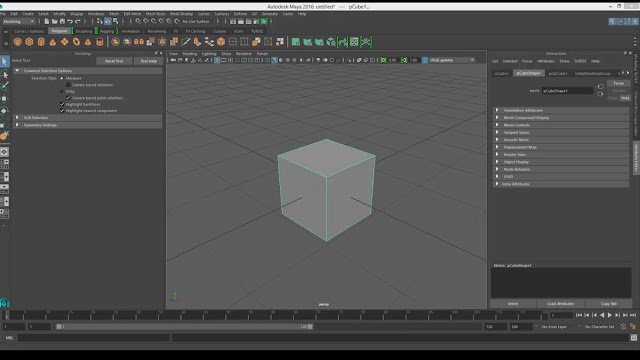The height and width of the screenshot is (360, 640).
Task: Click the Select button below Notes
Action: 513,304
